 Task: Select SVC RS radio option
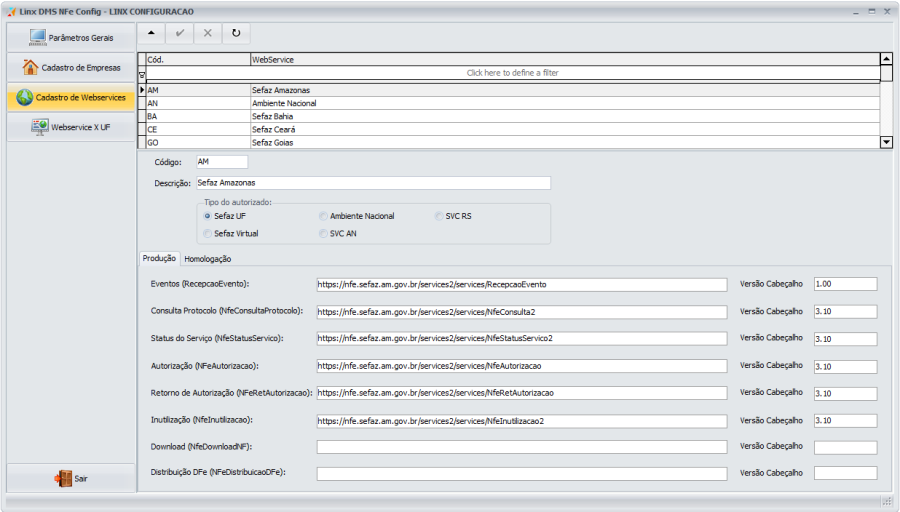(439, 216)
